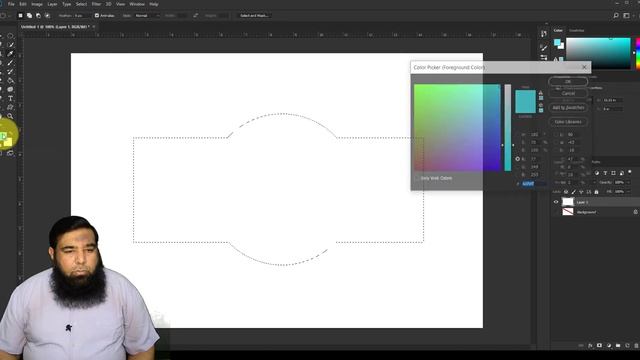Filter layers by type (T) icon
The height and width of the screenshot is (360, 640).
click(605, 173)
